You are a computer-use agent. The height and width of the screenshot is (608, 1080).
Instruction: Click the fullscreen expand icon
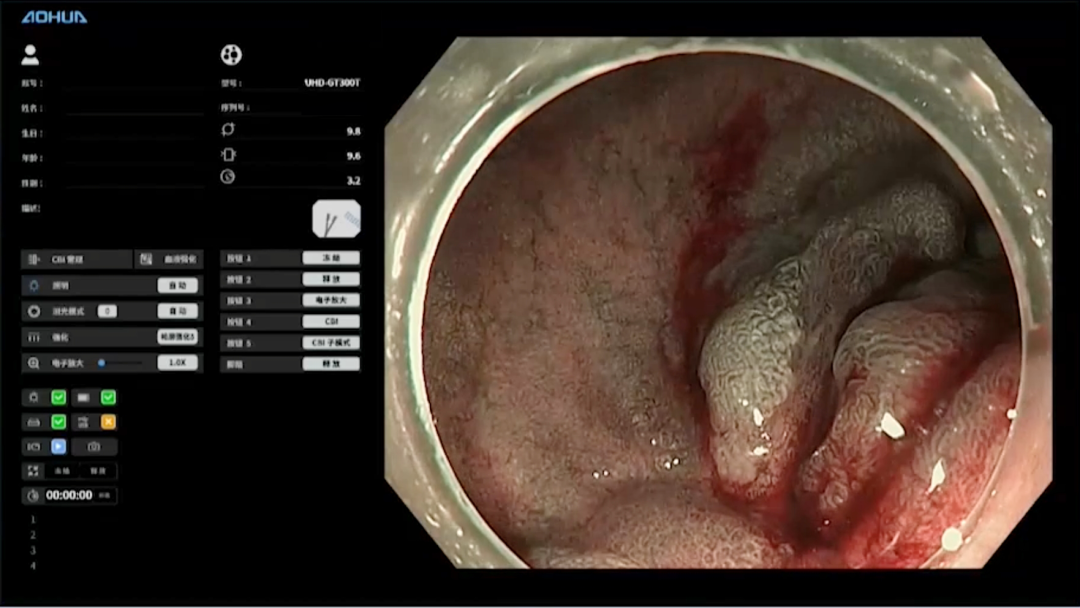33,471
